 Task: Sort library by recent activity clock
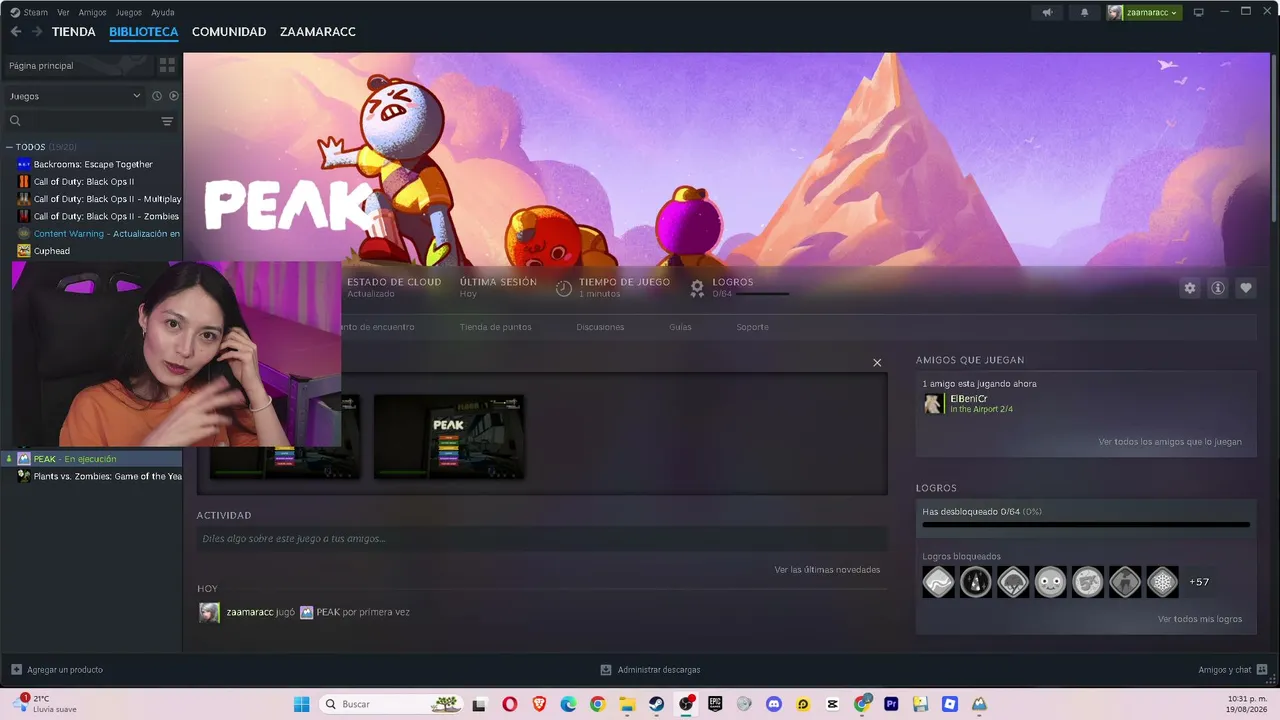coord(157,96)
